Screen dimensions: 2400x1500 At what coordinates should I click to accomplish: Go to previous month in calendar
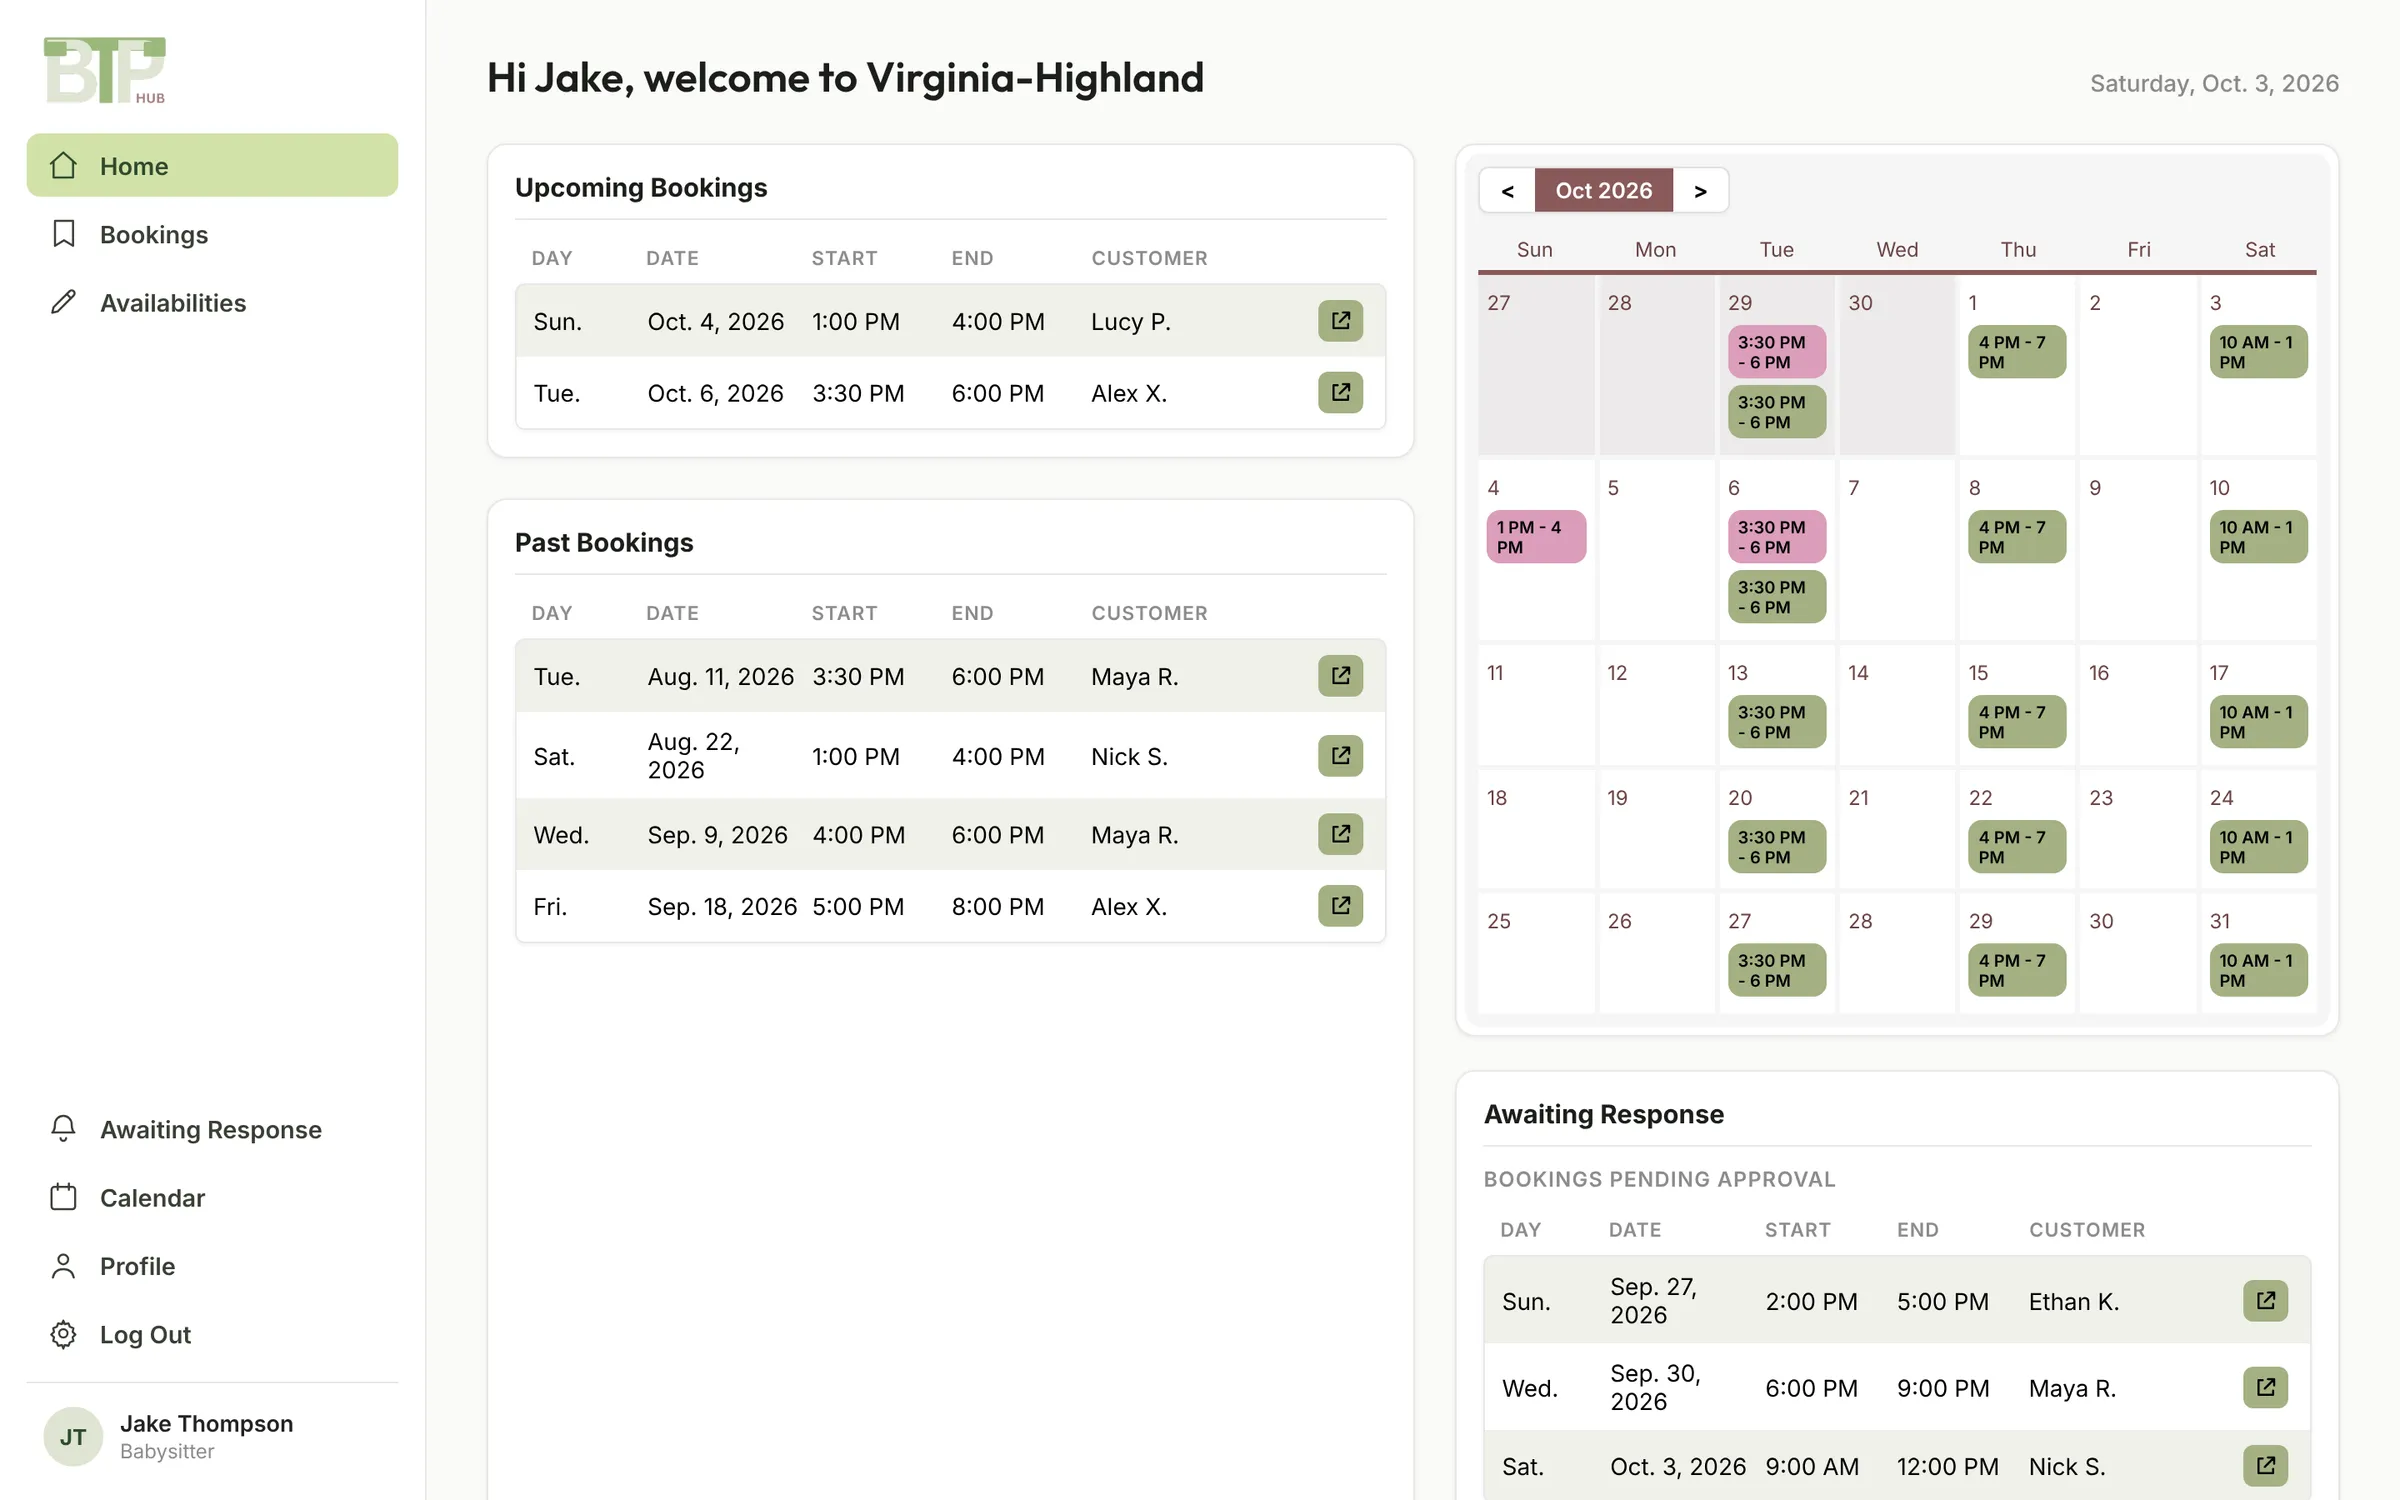coord(1507,190)
